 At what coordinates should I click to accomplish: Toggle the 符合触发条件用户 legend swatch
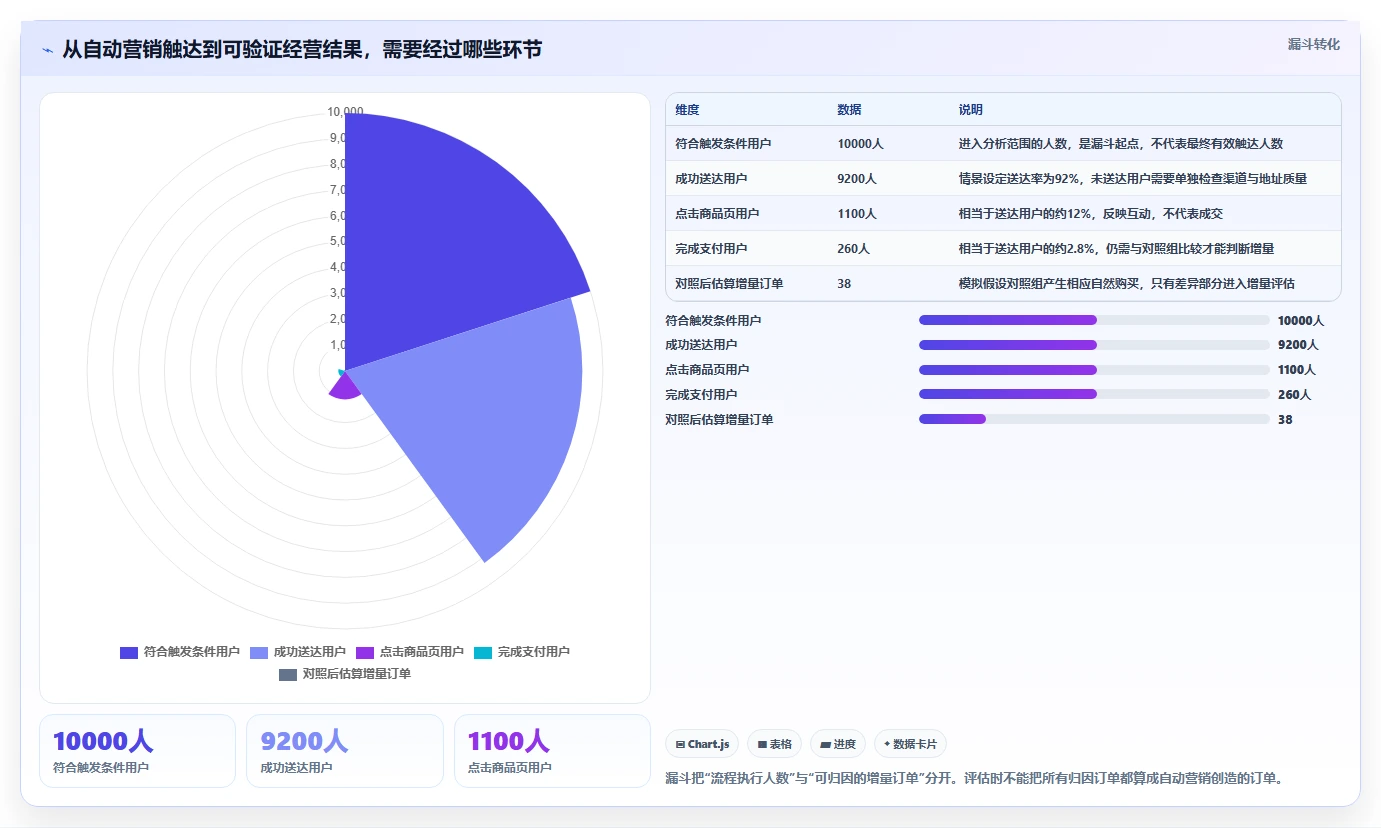click(x=129, y=652)
